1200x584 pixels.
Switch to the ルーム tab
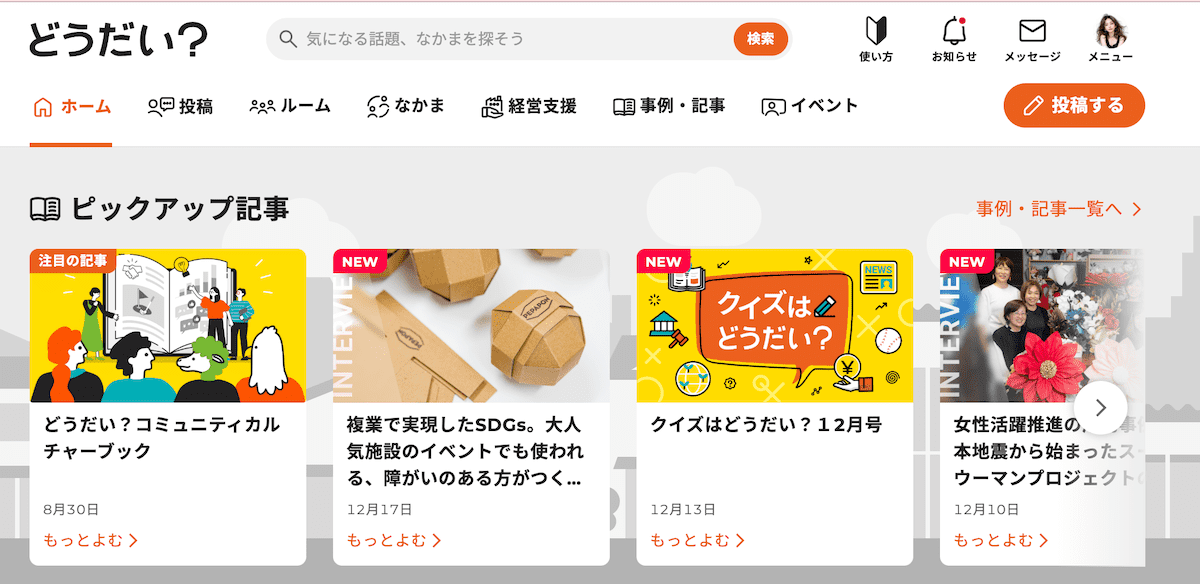click(290, 106)
